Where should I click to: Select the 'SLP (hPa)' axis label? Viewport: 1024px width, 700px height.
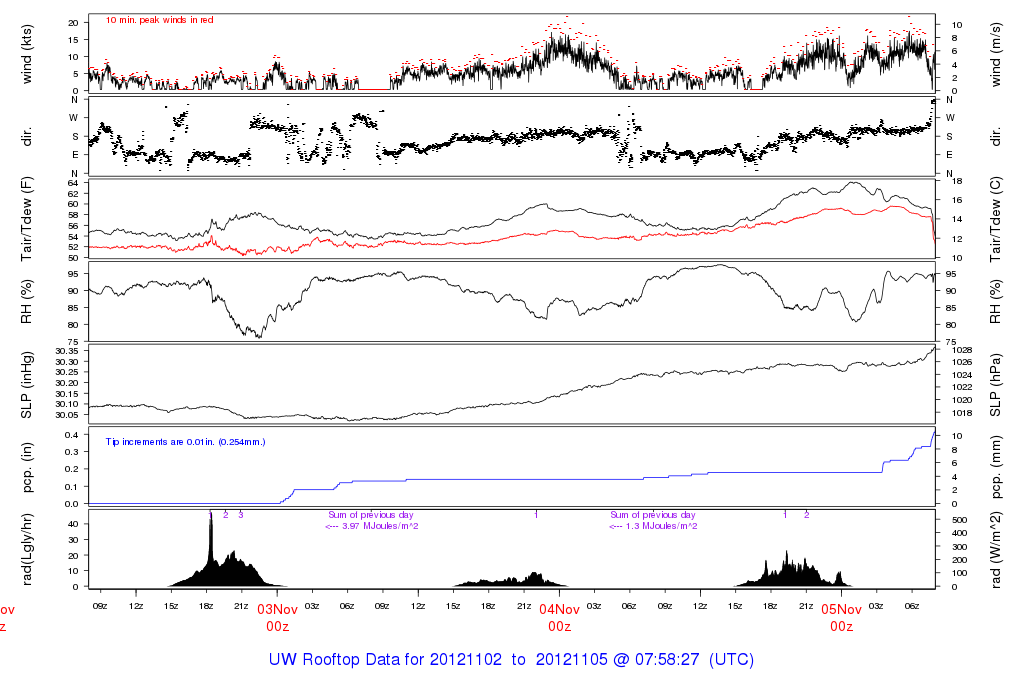tap(995, 385)
